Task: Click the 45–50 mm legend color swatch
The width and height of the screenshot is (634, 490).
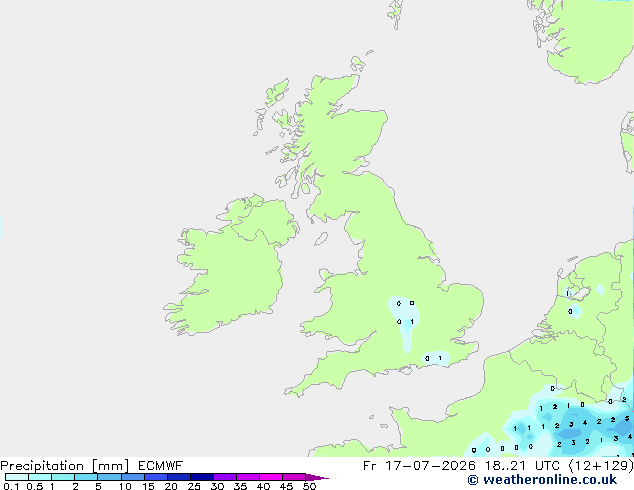Action: point(294,477)
